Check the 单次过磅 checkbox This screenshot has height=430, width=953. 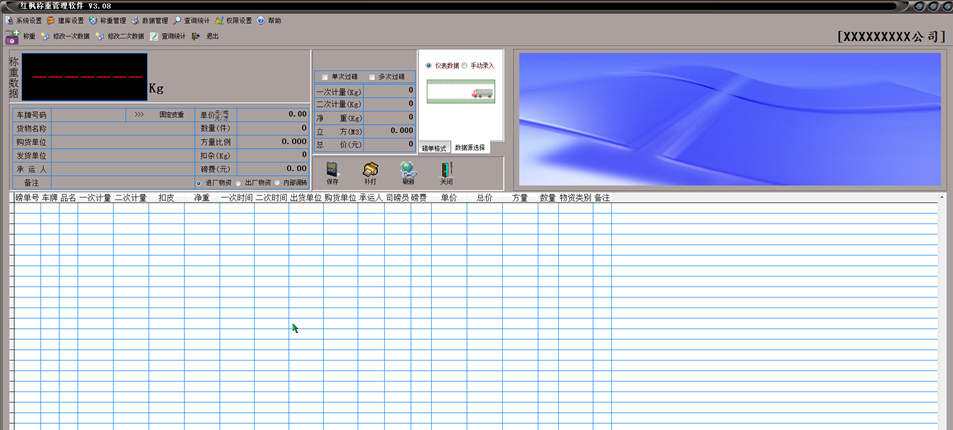(325, 77)
